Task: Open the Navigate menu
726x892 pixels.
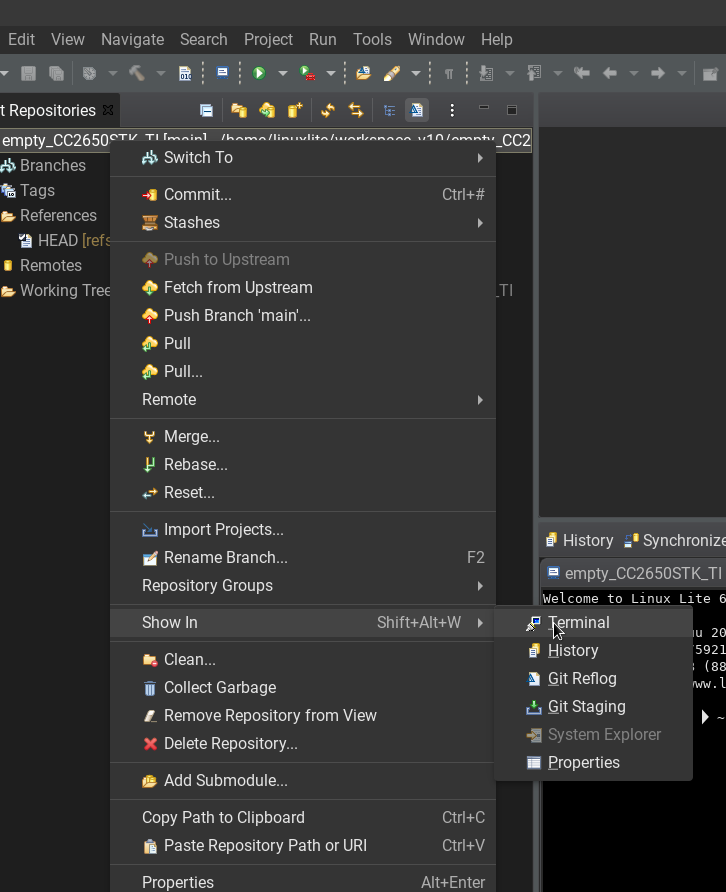Action: pos(133,39)
